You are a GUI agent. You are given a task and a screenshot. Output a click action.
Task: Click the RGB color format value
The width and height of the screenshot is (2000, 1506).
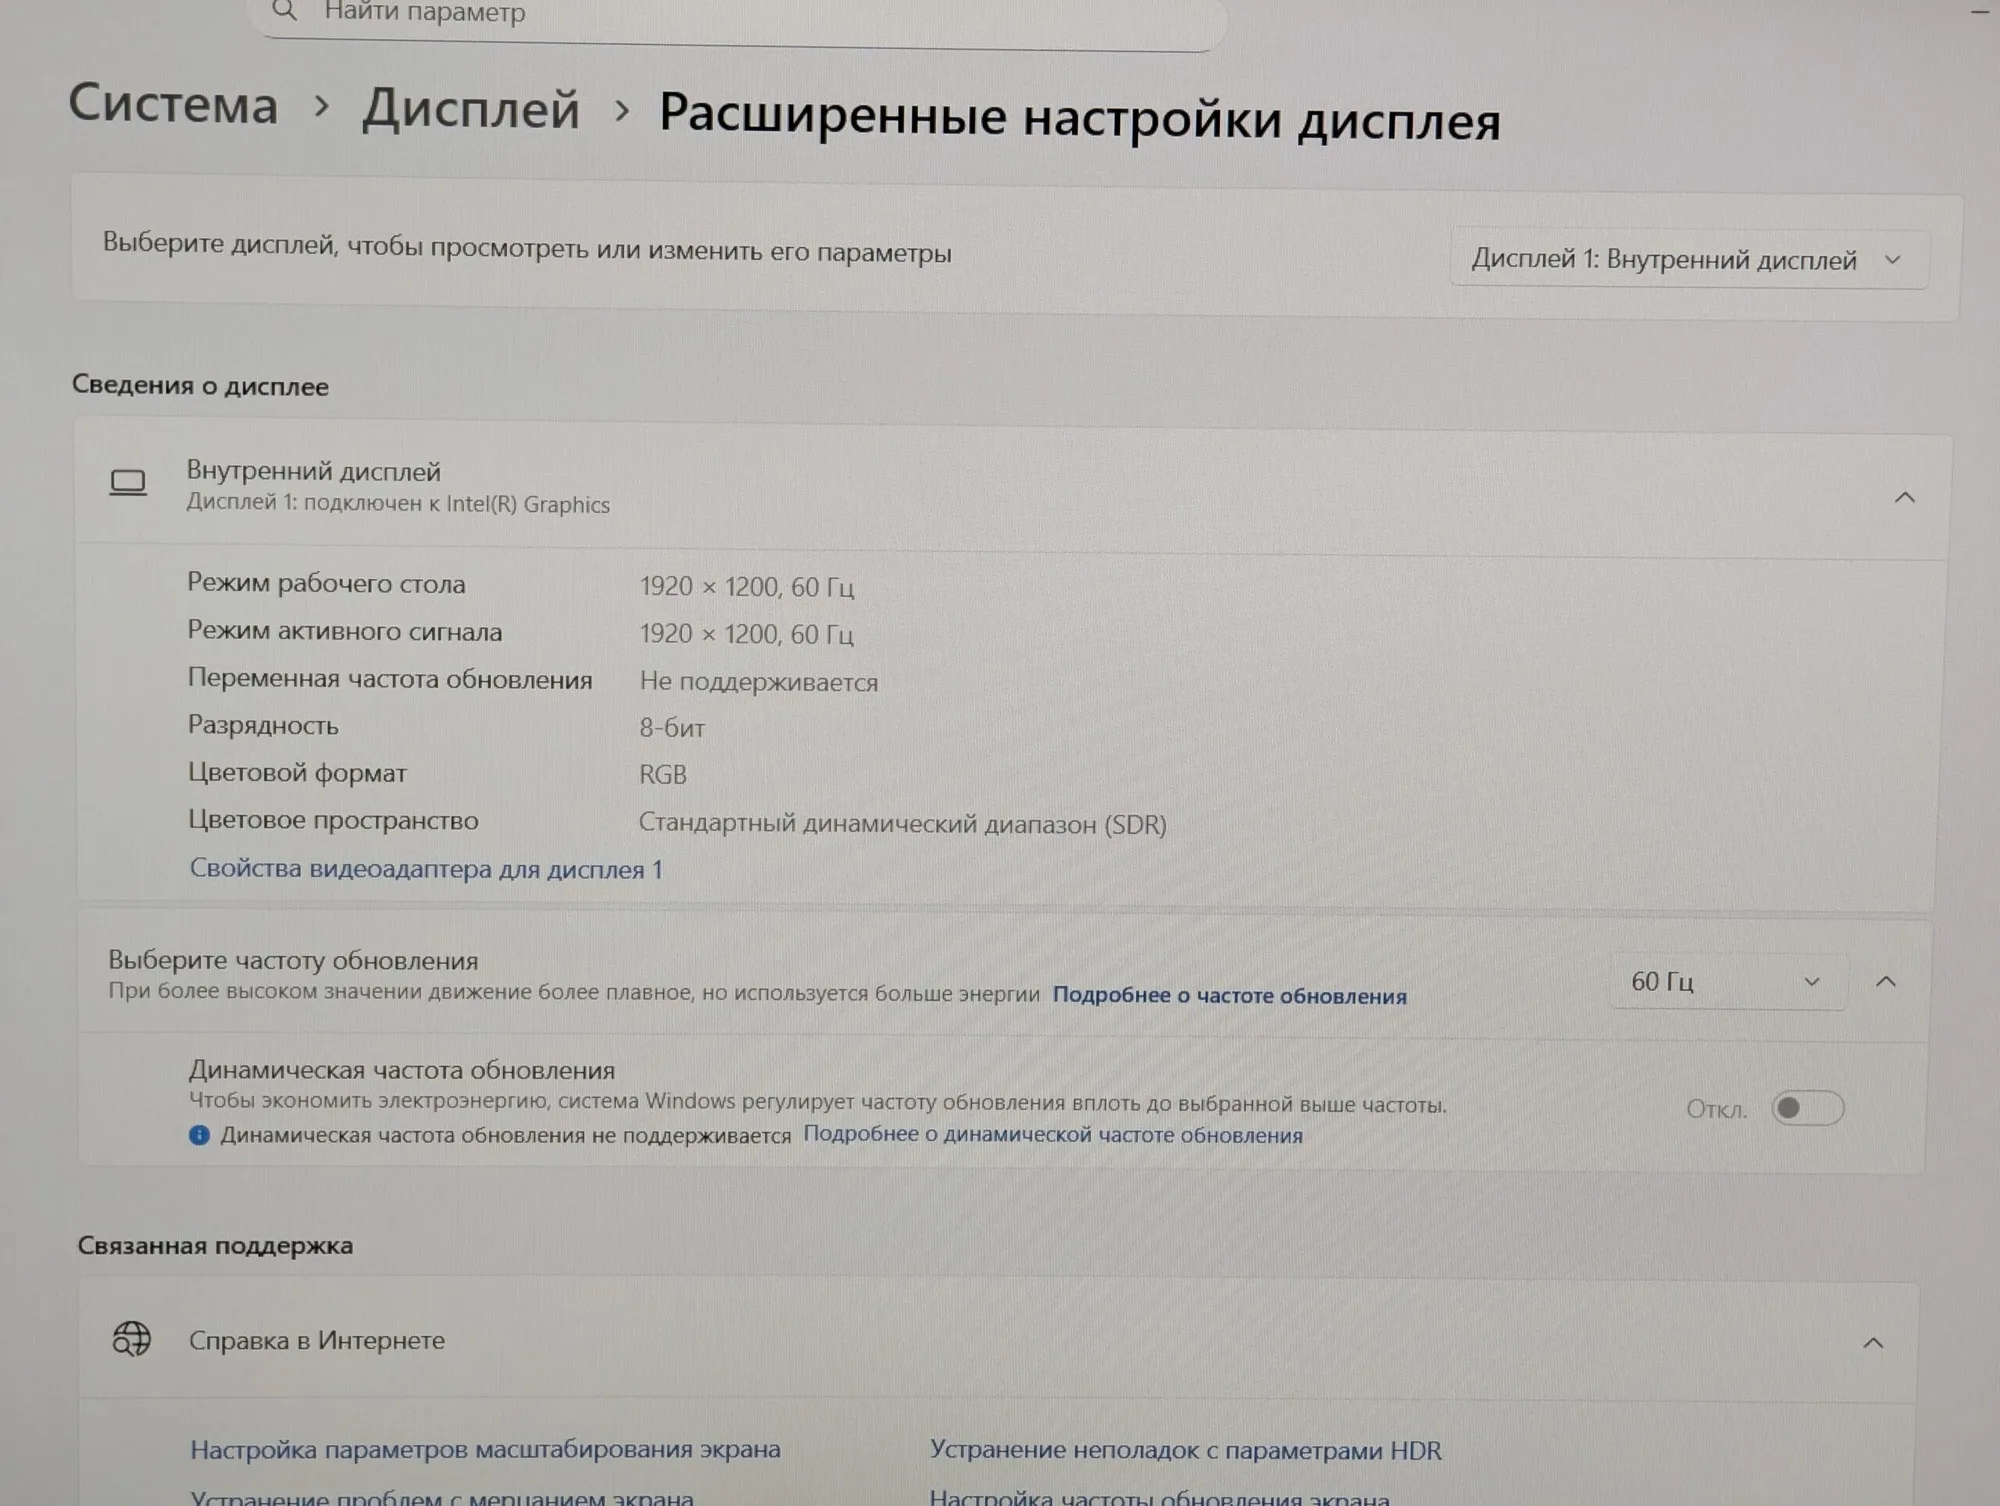click(x=663, y=775)
